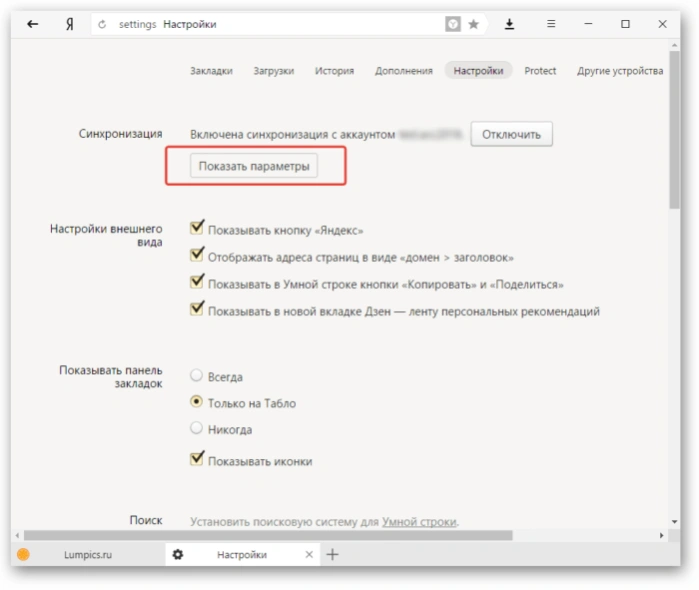Reload page with refresh icon
Image resolution: width=699 pixels, height=590 pixels.
click(x=102, y=24)
